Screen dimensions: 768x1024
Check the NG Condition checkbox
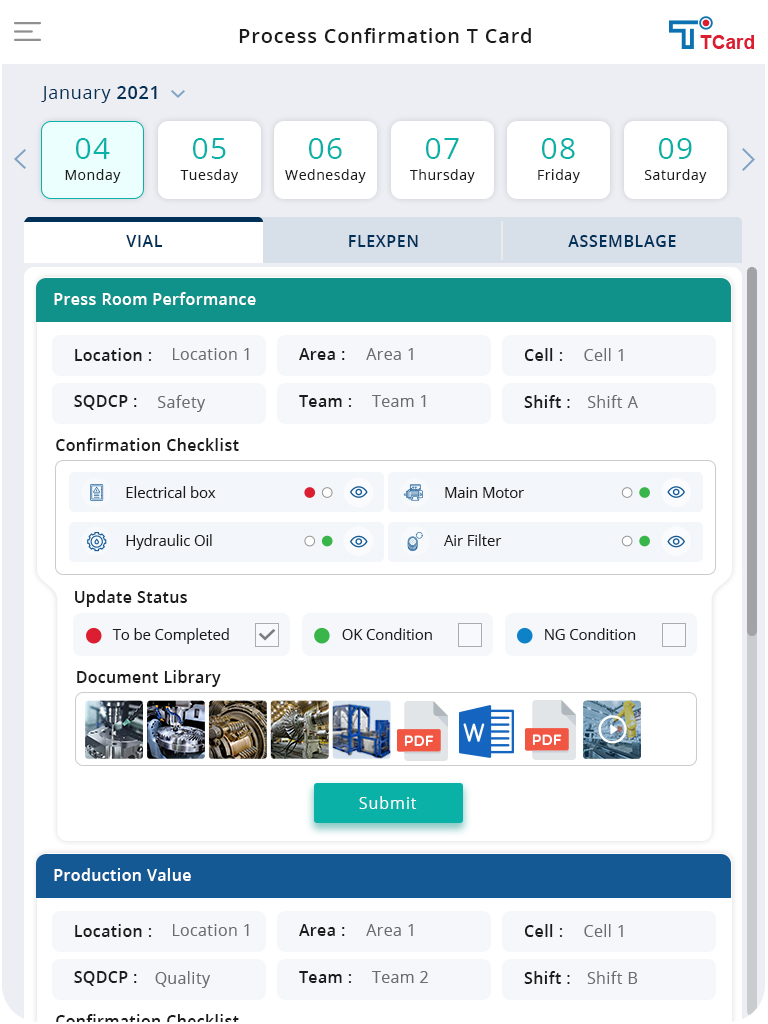coord(674,635)
